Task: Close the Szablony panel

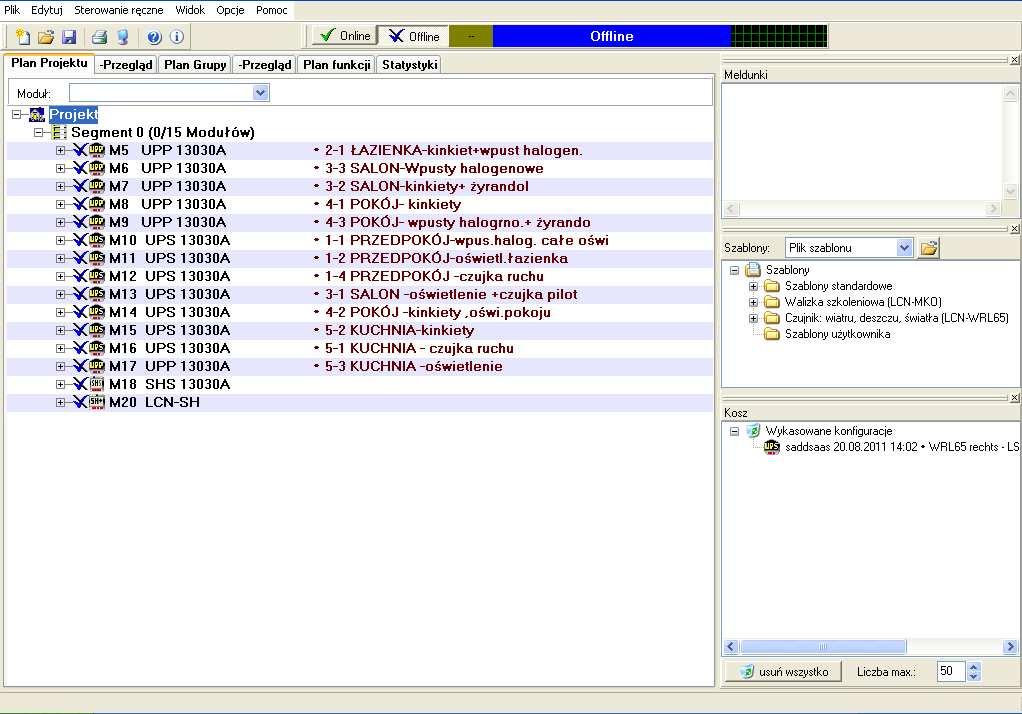Action: click(x=1014, y=229)
